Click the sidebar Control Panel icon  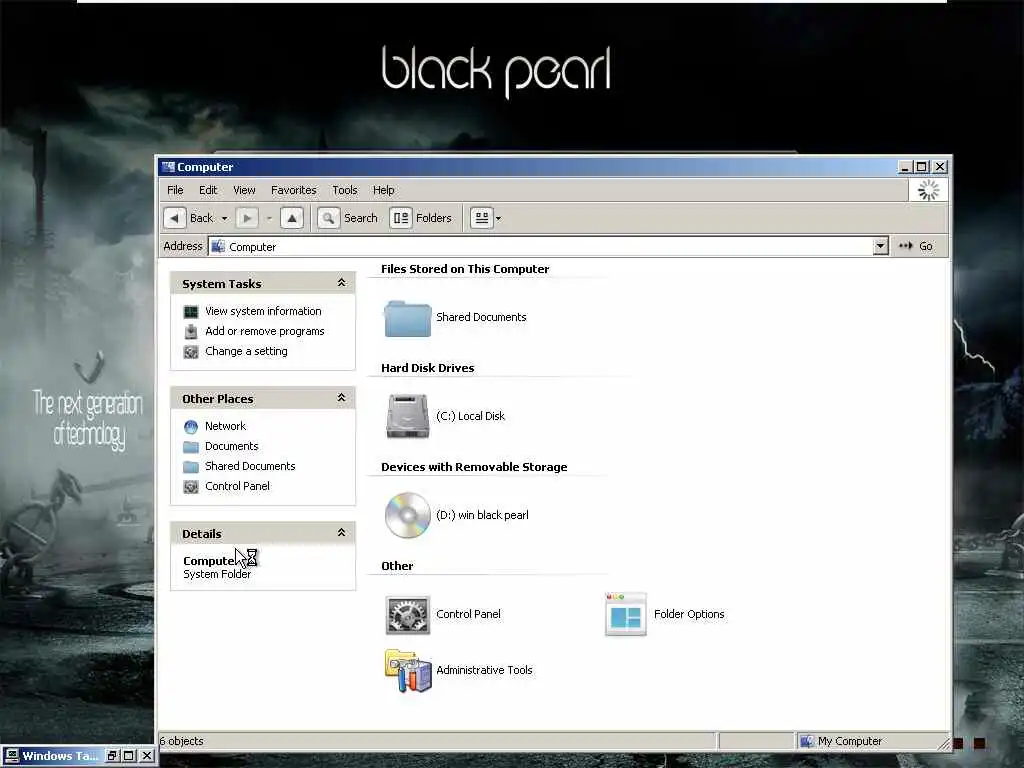[x=191, y=487]
